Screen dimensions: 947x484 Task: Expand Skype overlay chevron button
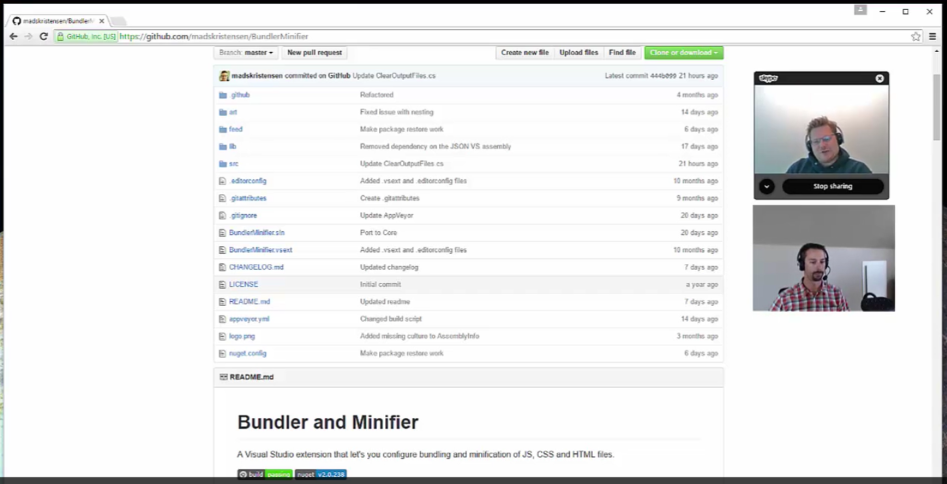(766, 186)
